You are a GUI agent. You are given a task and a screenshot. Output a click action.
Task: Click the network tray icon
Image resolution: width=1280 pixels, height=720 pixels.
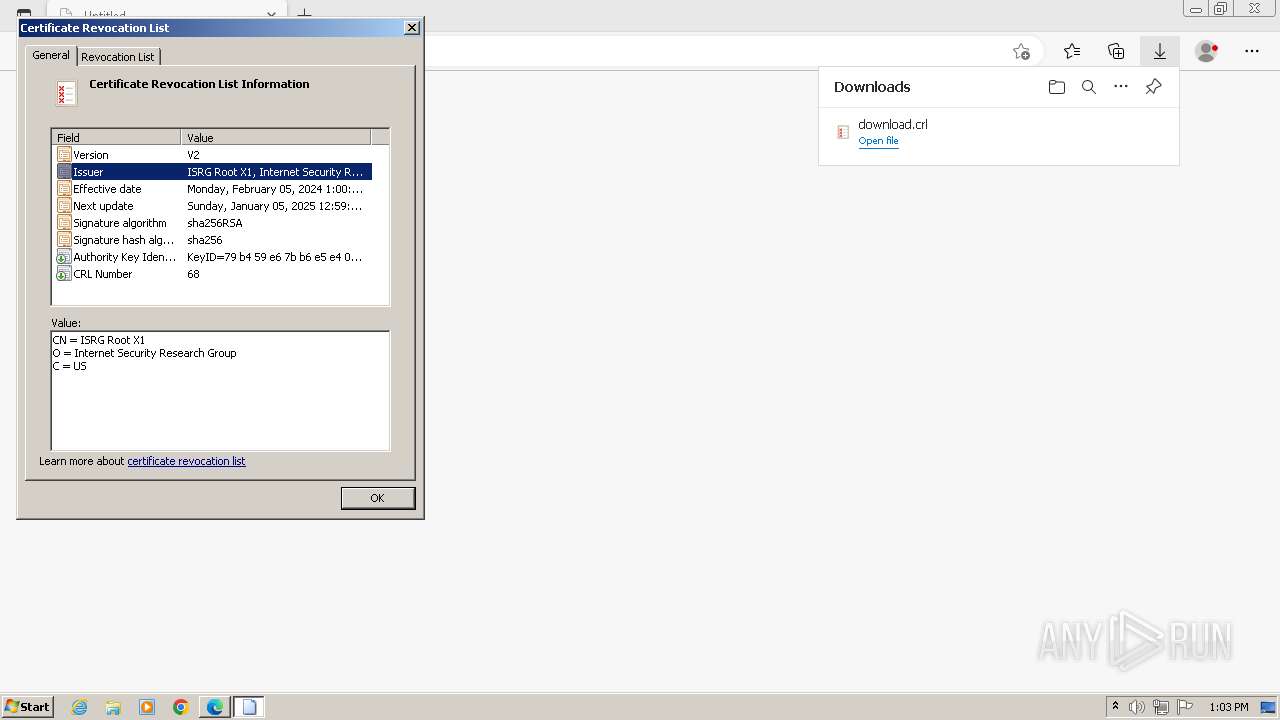pyautogui.click(x=1161, y=707)
